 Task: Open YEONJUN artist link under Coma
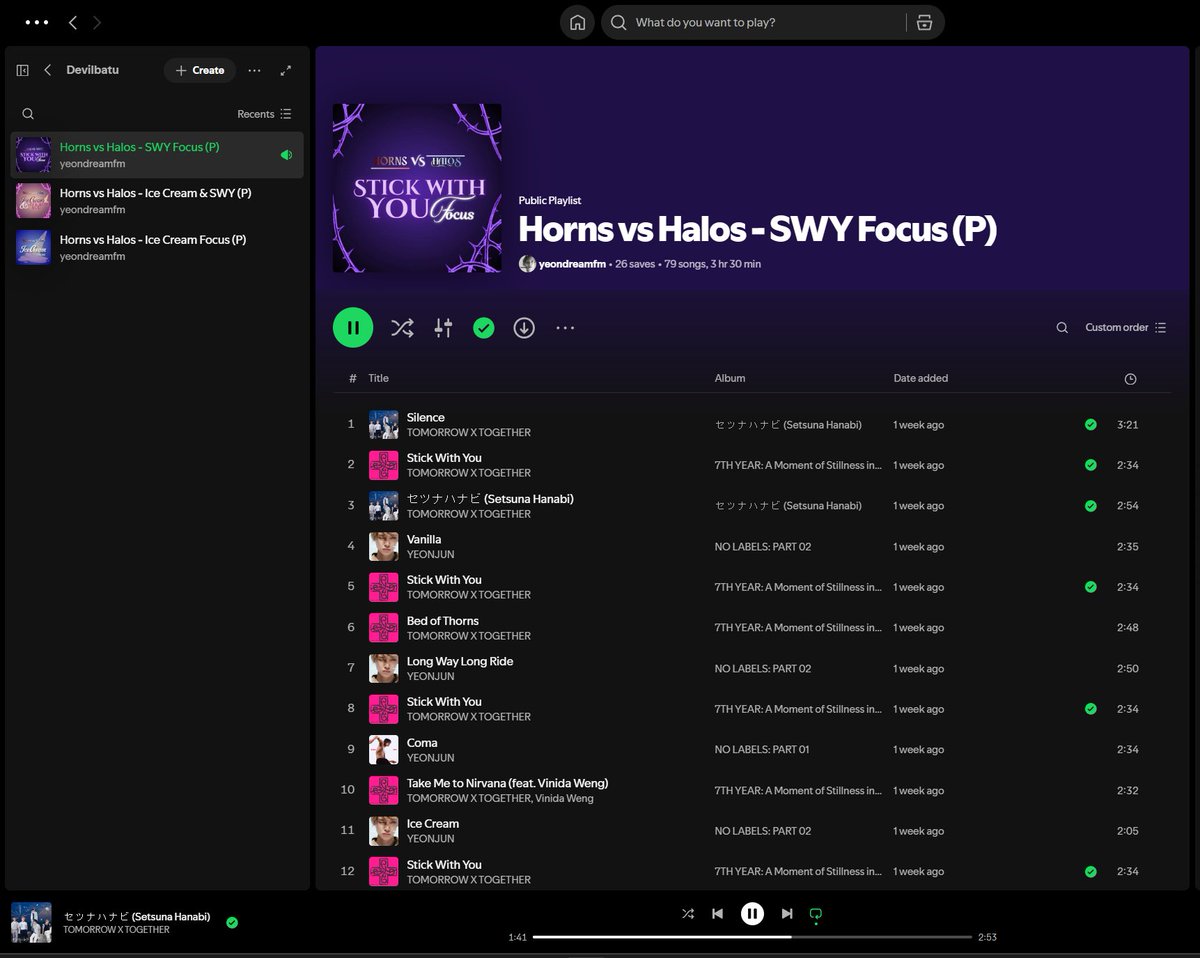coord(430,758)
